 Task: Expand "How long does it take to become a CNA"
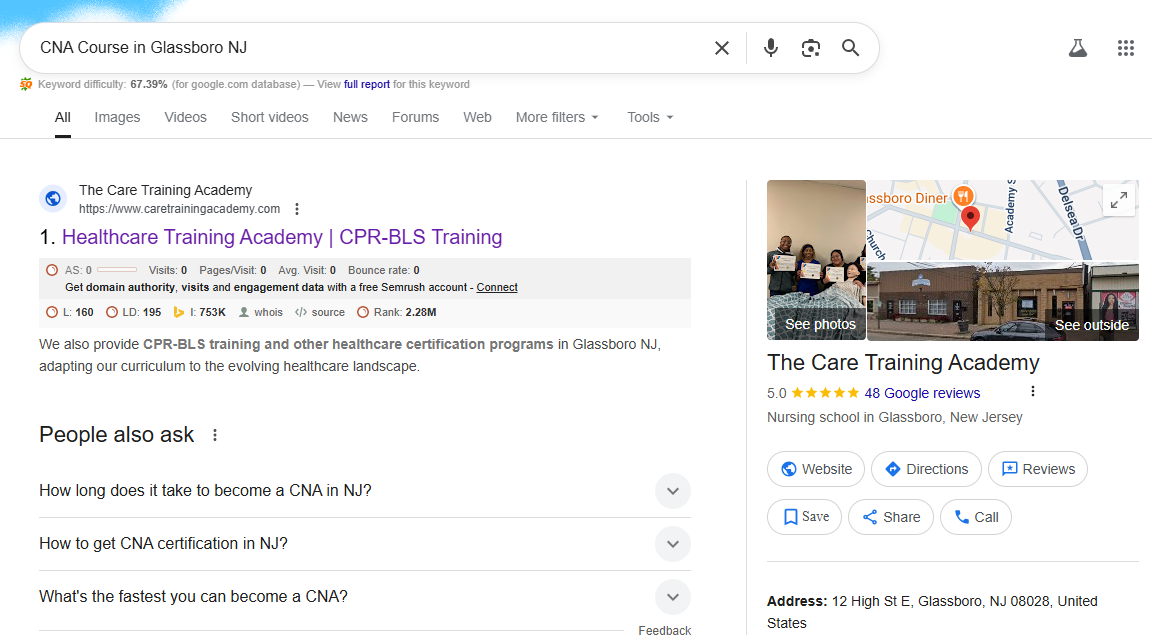(672, 491)
